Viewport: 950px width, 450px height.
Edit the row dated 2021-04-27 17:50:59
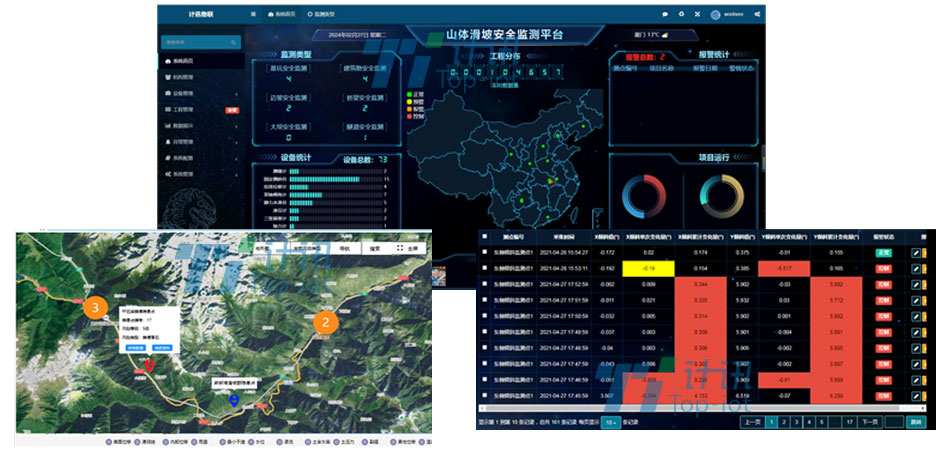click(x=916, y=316)
